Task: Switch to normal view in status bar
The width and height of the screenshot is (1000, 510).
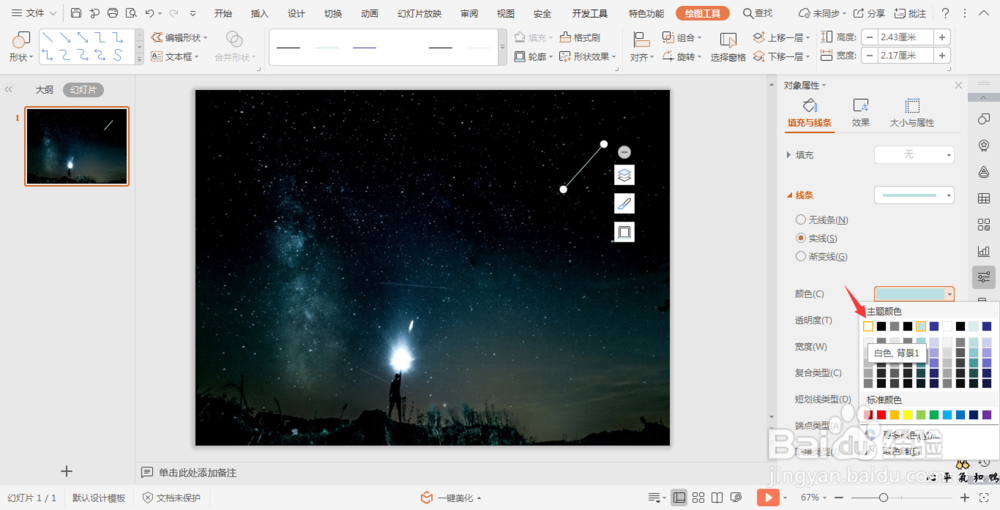Action: [x=679, y=497]
